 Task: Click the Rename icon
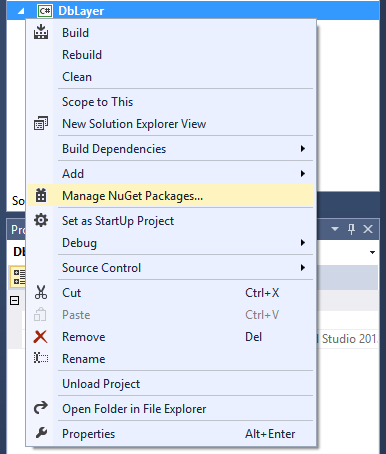(41, 358)
